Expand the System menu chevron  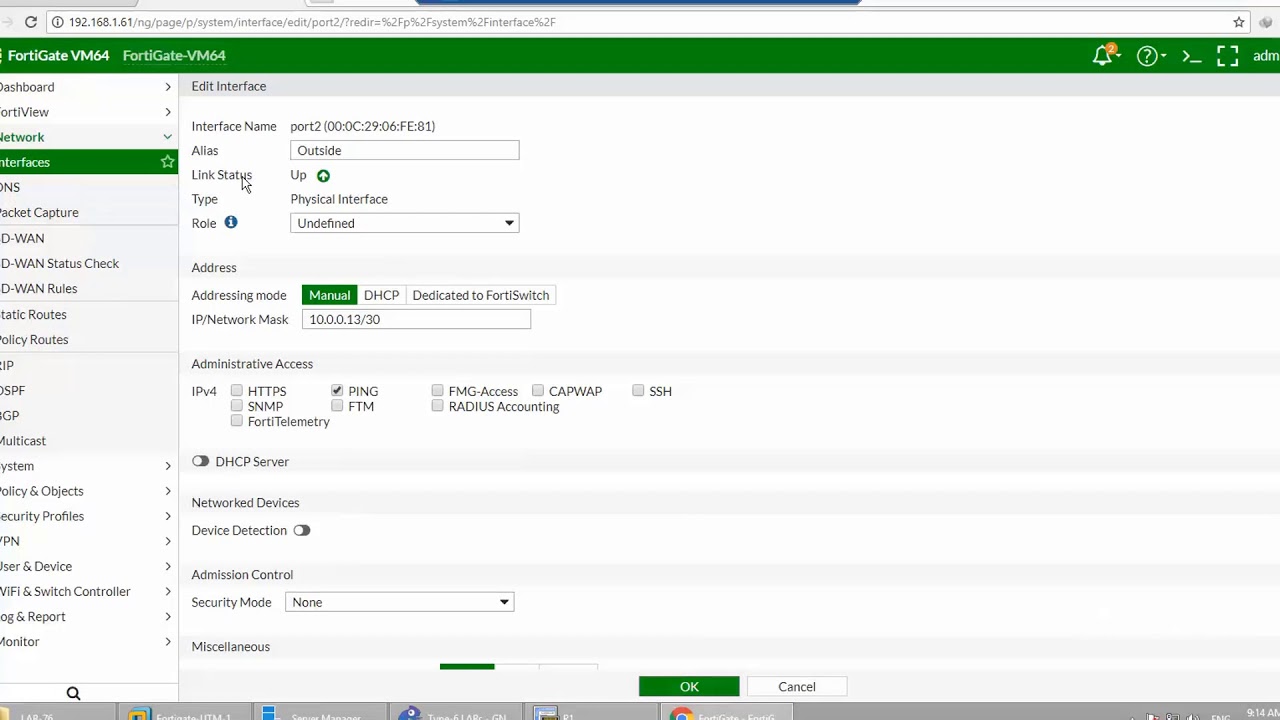click(x=168, y=466)
